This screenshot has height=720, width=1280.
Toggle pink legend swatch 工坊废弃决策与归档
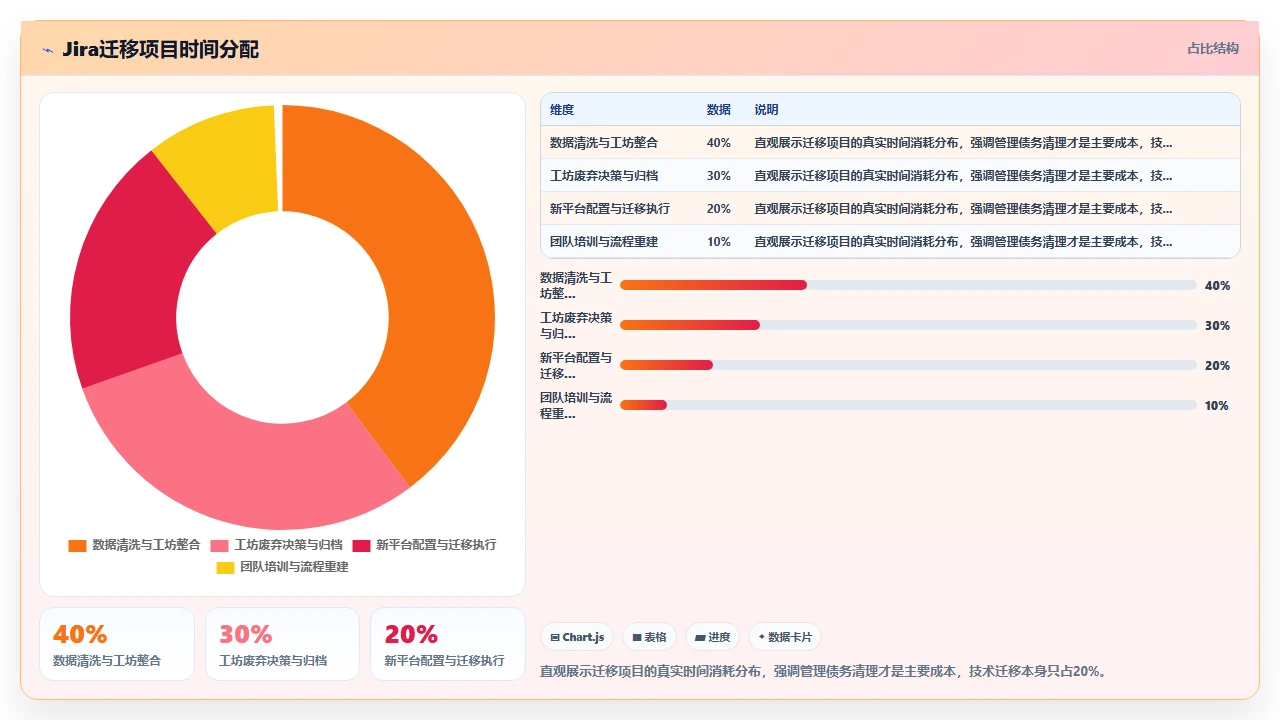(x=220, y=545)
